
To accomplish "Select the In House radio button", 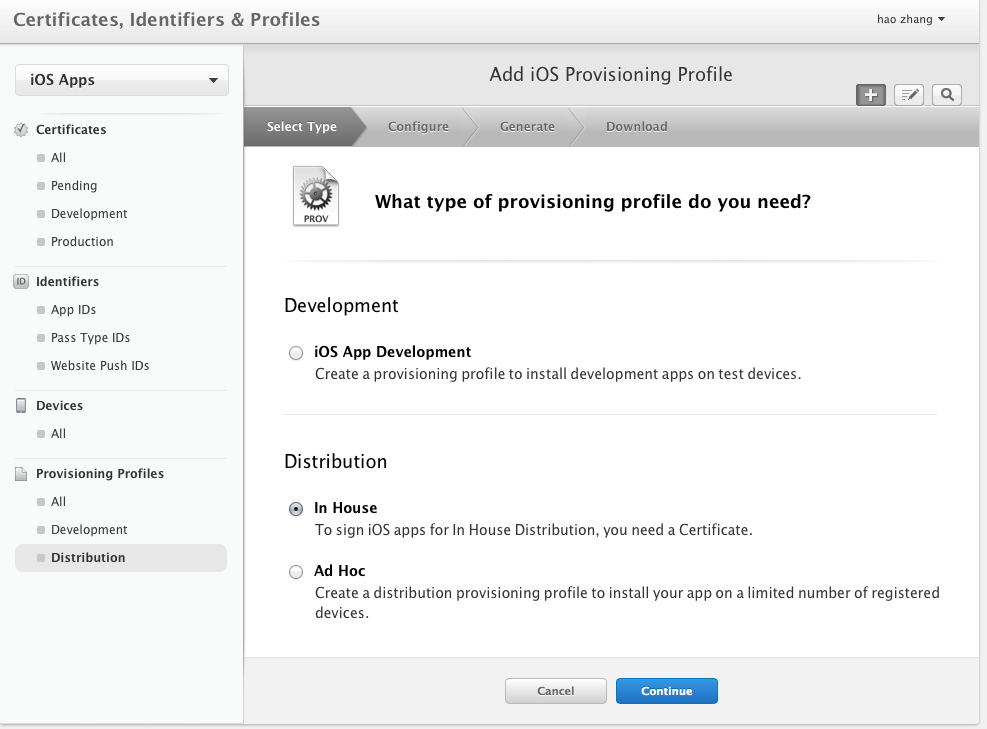I will click(296, 509).
